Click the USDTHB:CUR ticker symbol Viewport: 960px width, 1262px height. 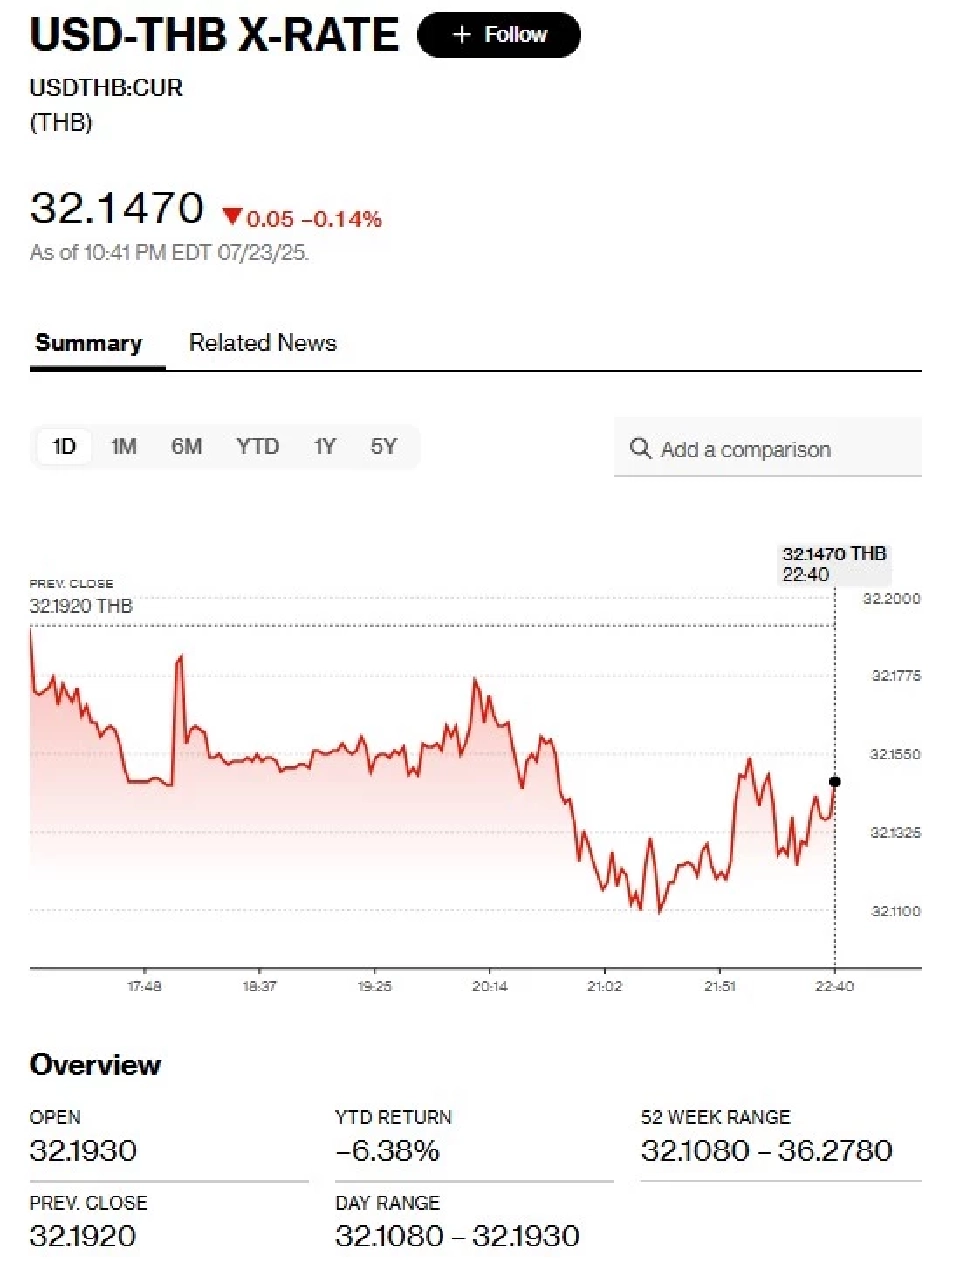(106, 88)
